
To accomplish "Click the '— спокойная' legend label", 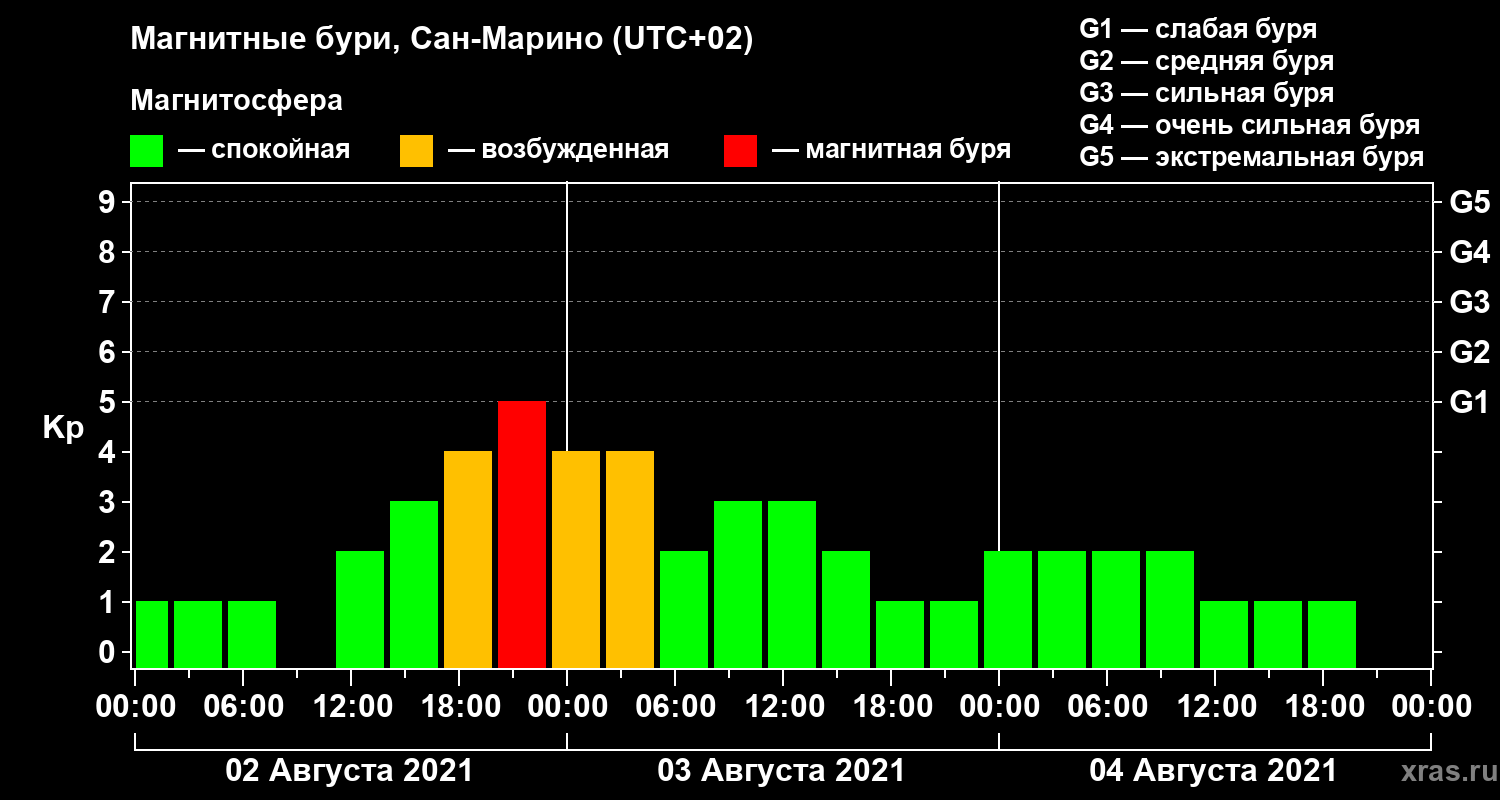I will 263,151.
